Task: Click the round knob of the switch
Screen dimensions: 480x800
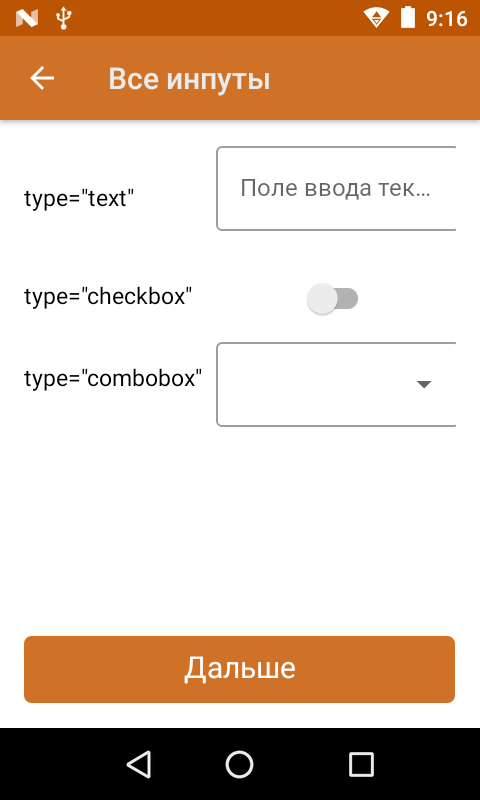Action: (x=322, y=299)
